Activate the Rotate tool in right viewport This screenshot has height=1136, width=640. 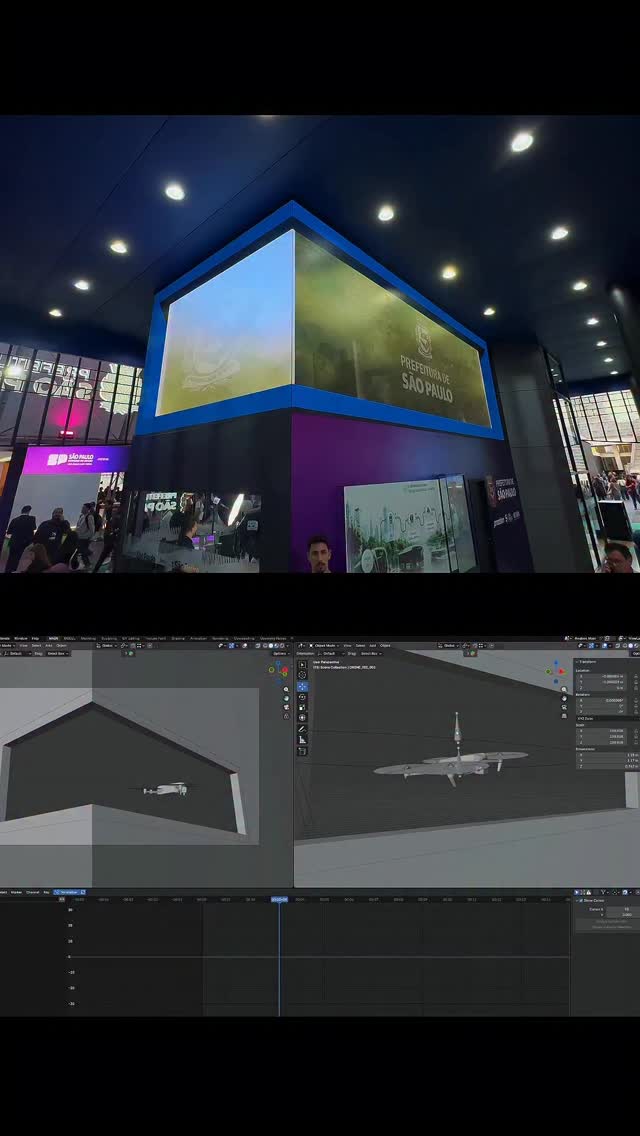click(302, 697)
